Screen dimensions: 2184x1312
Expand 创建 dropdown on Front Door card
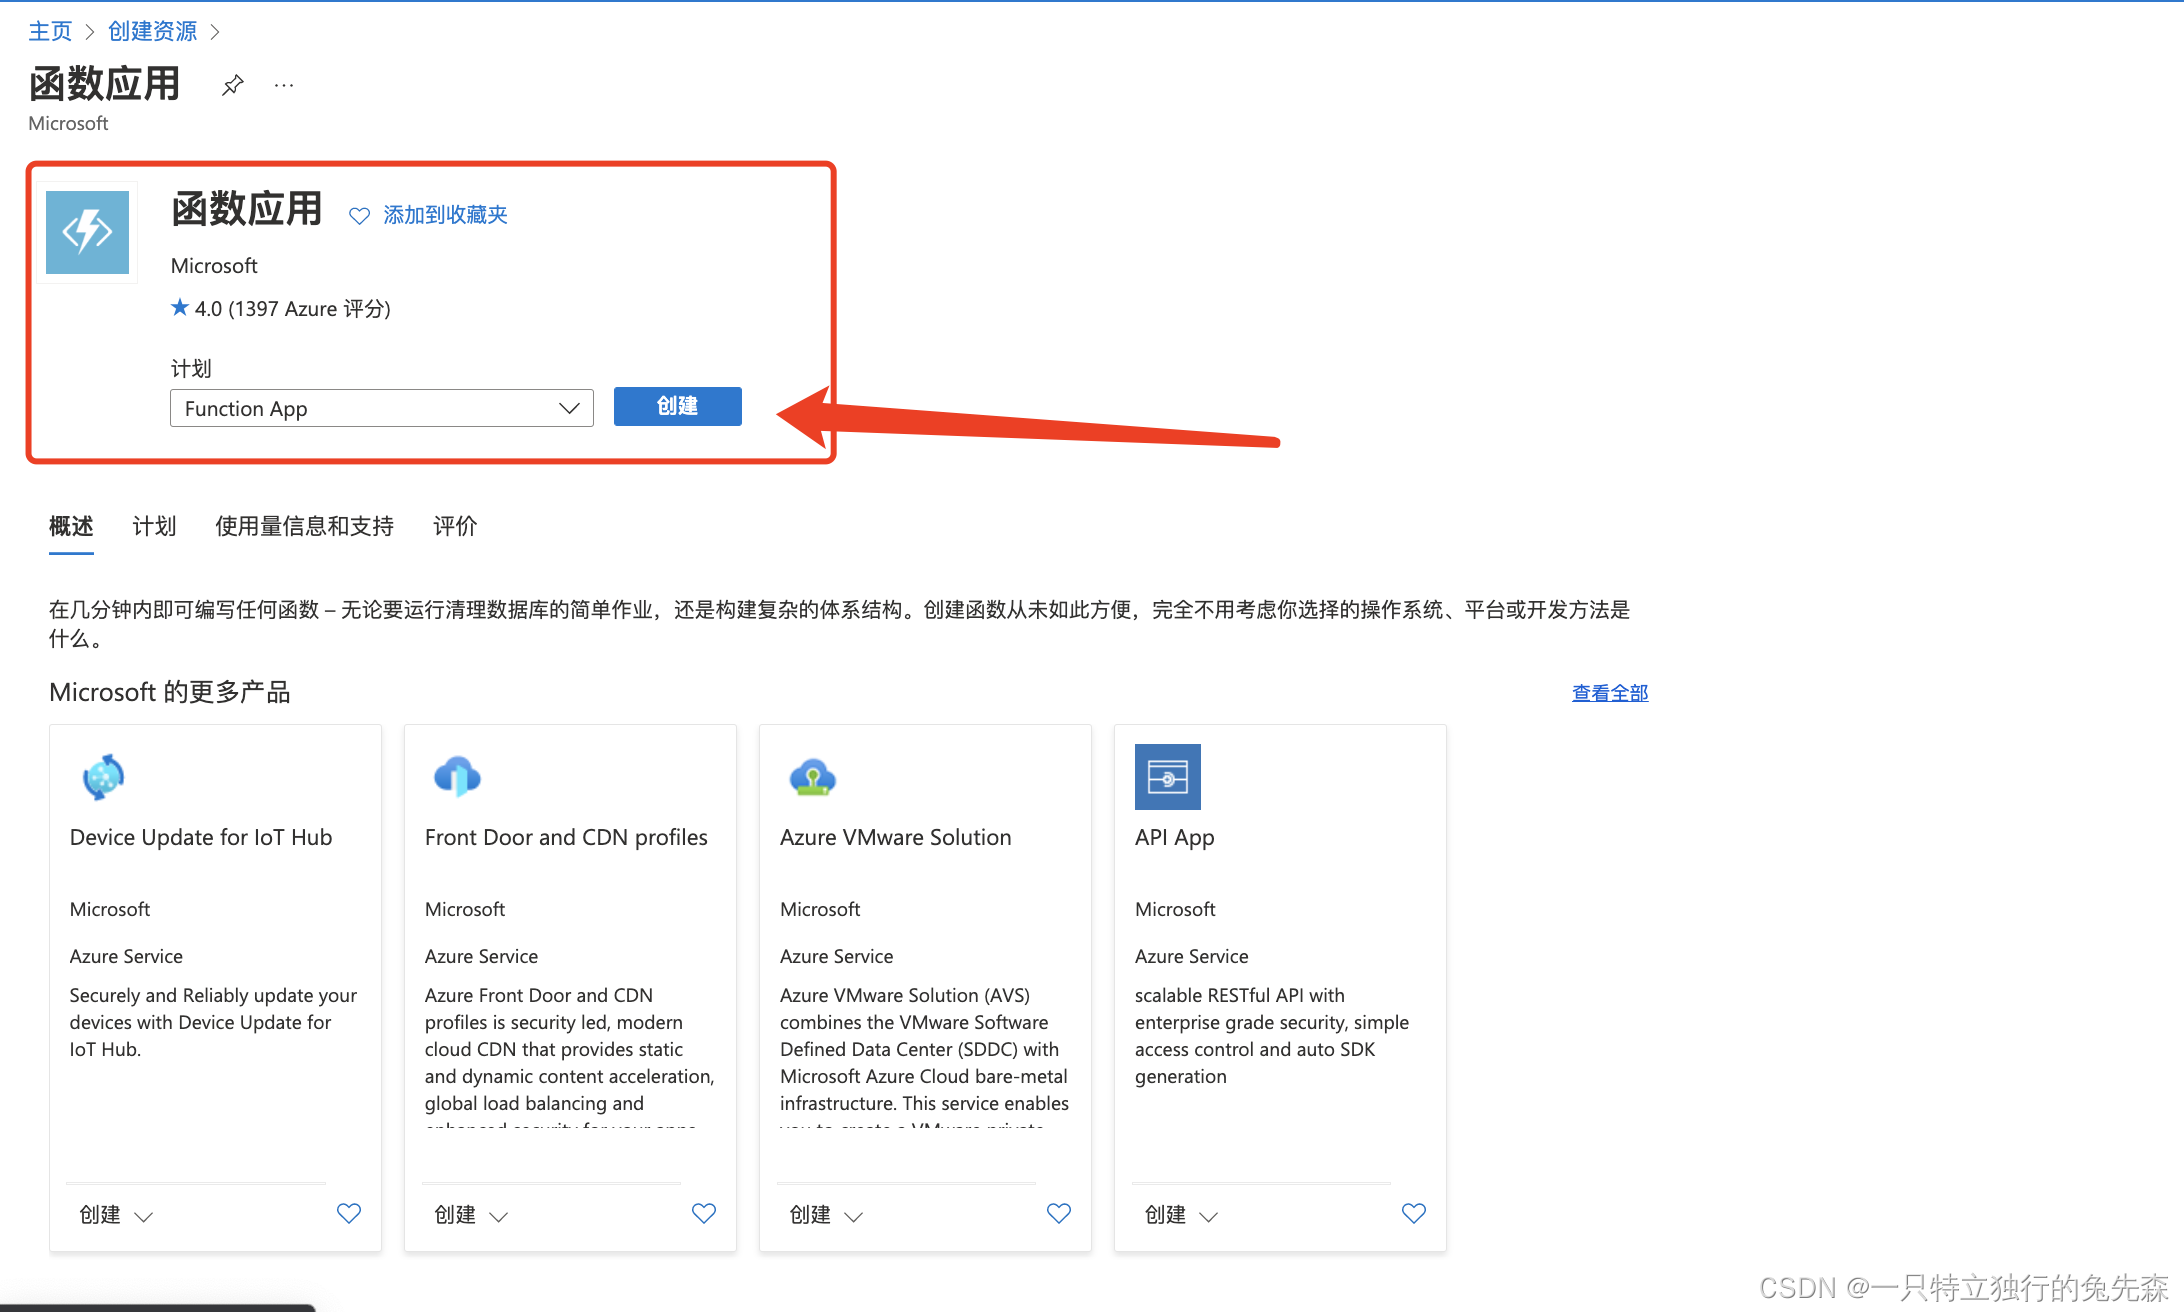[471, 1215]
